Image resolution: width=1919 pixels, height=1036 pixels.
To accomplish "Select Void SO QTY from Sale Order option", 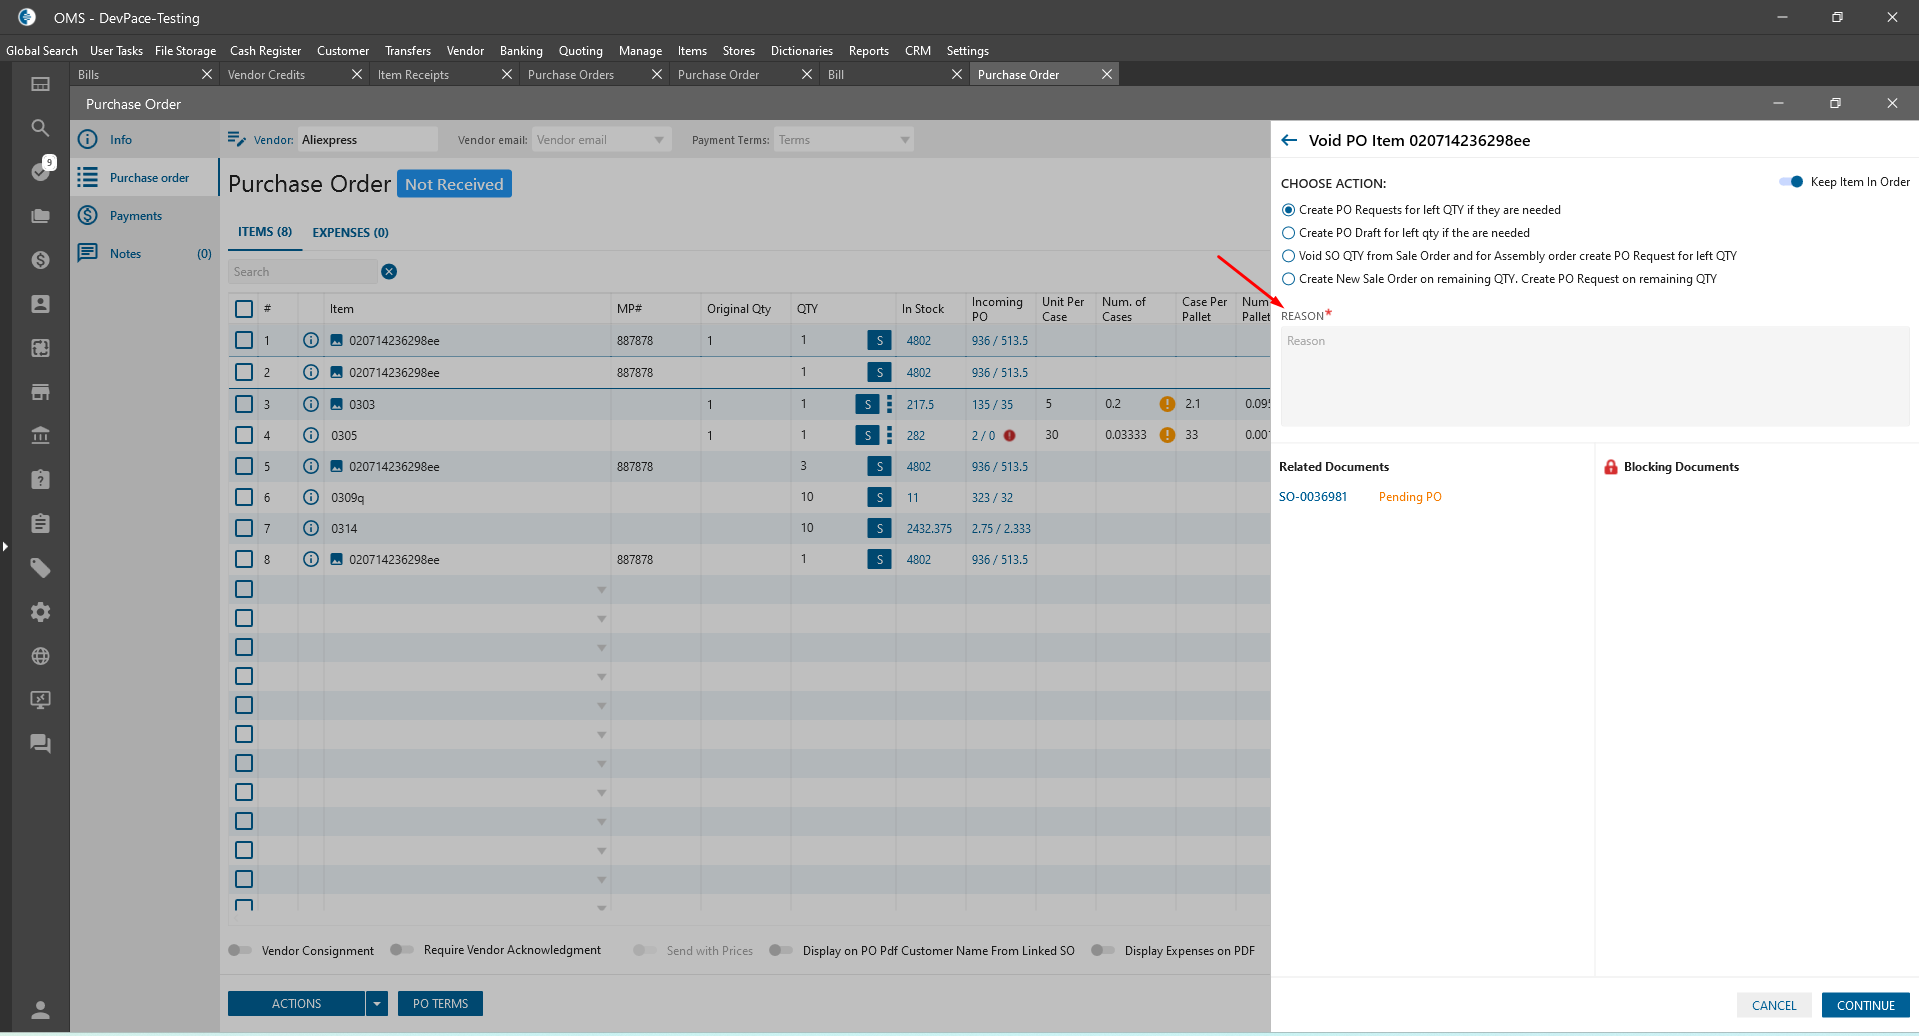I will (x=1288, y=256).
